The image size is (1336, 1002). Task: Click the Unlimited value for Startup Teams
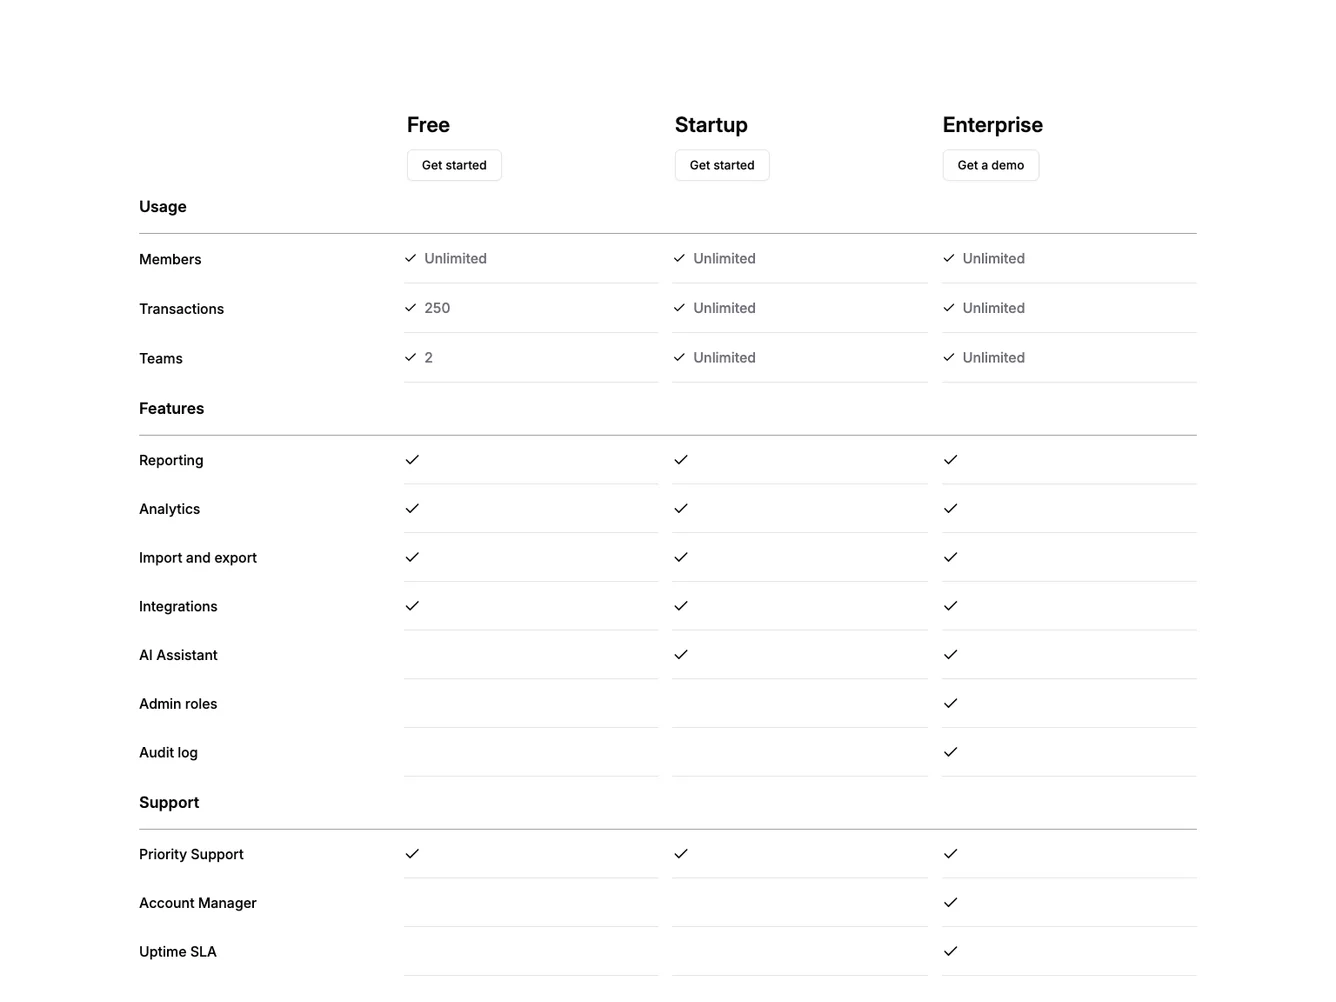pos(723,357)
